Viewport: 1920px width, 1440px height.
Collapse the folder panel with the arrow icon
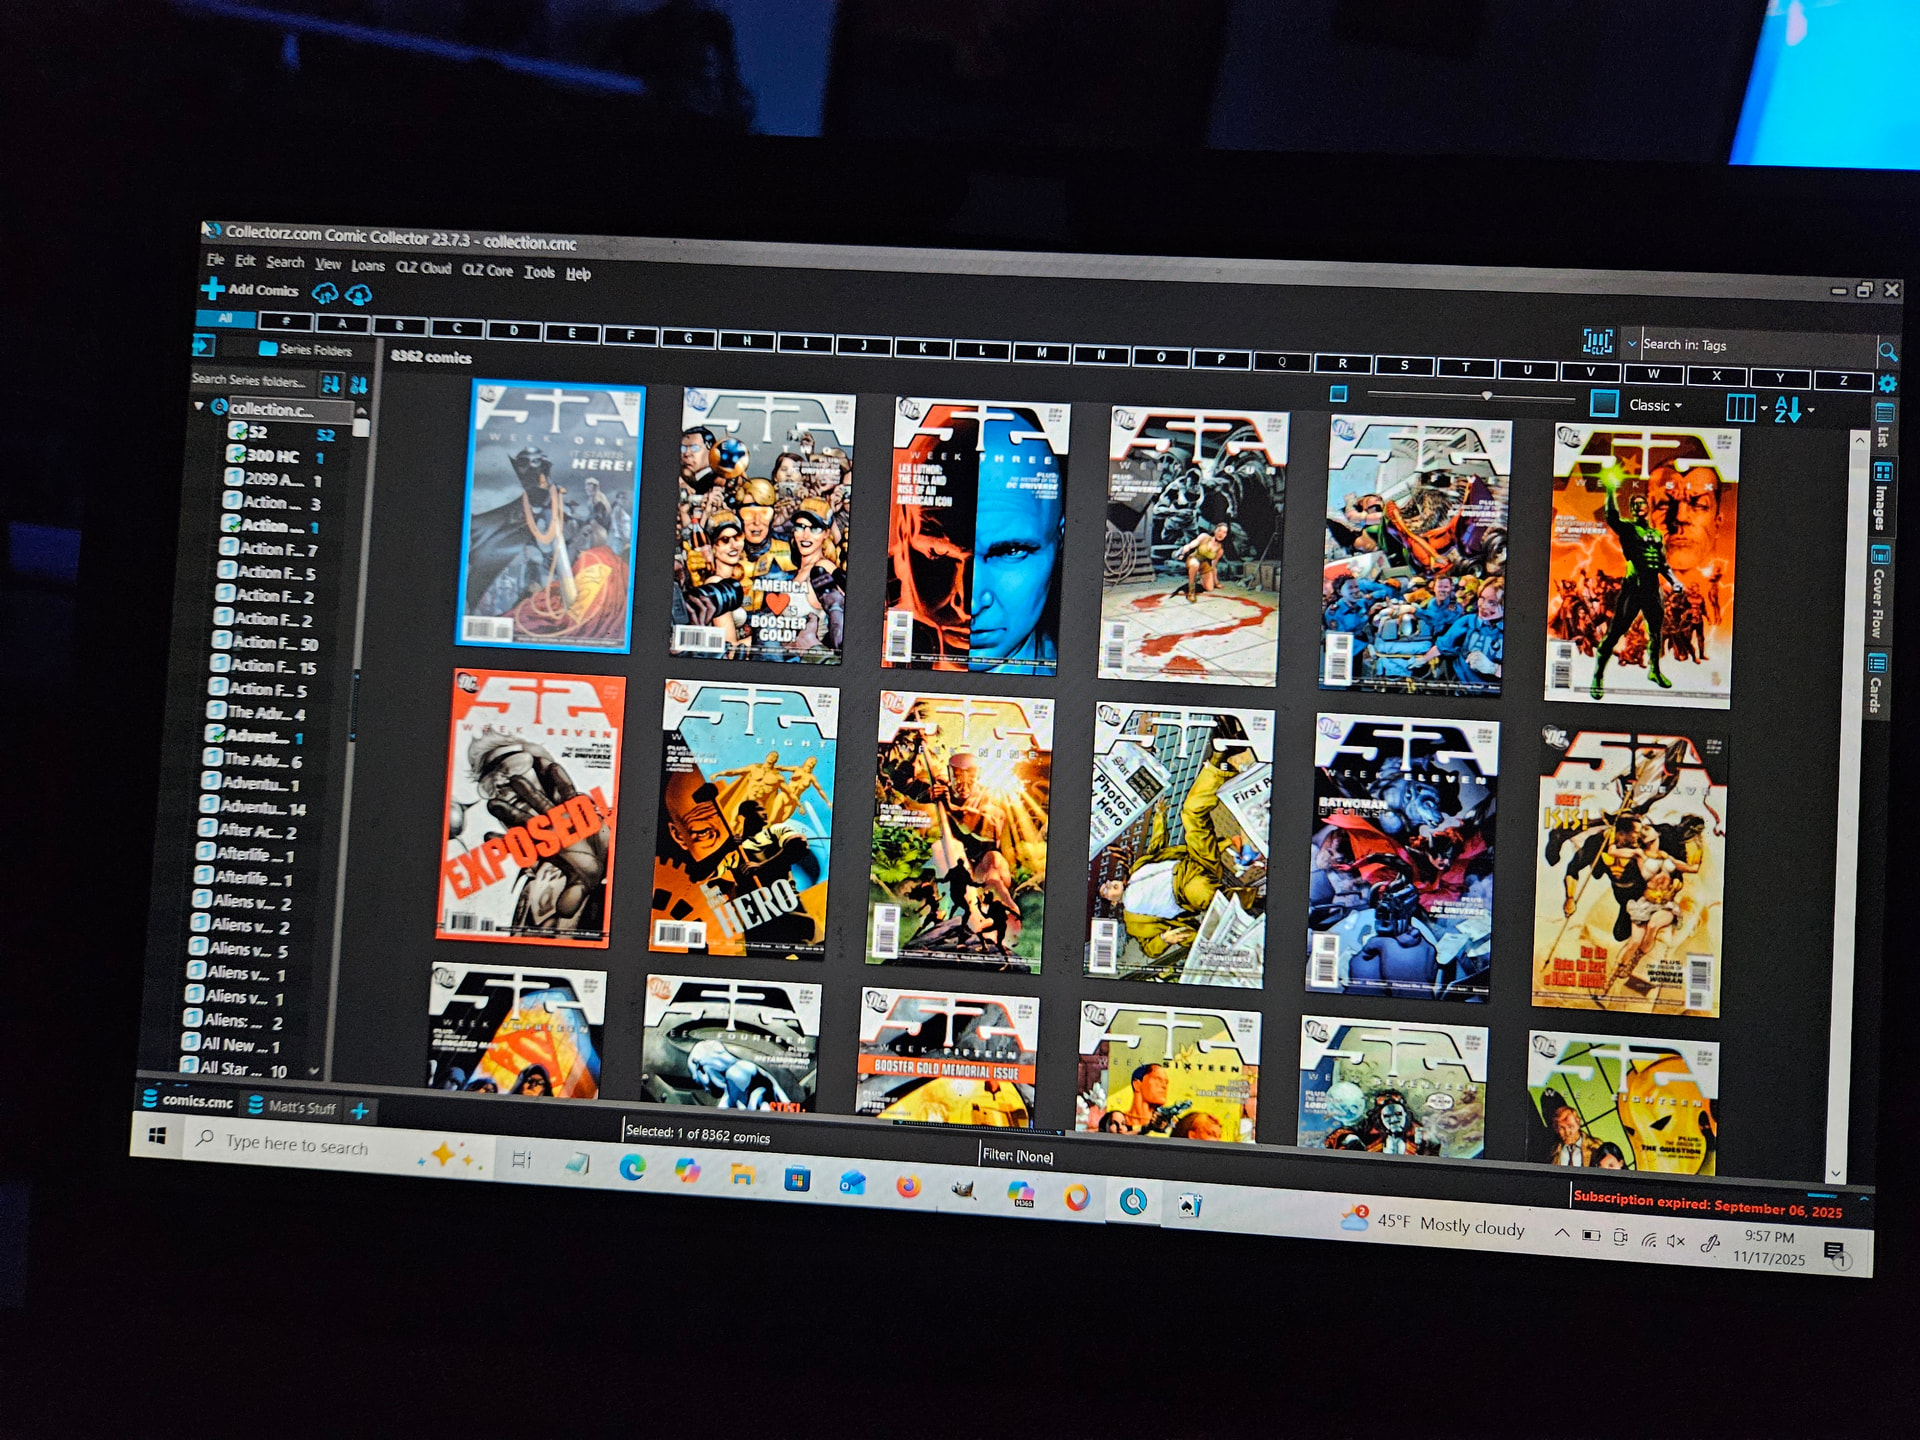(x=203, y=346)
